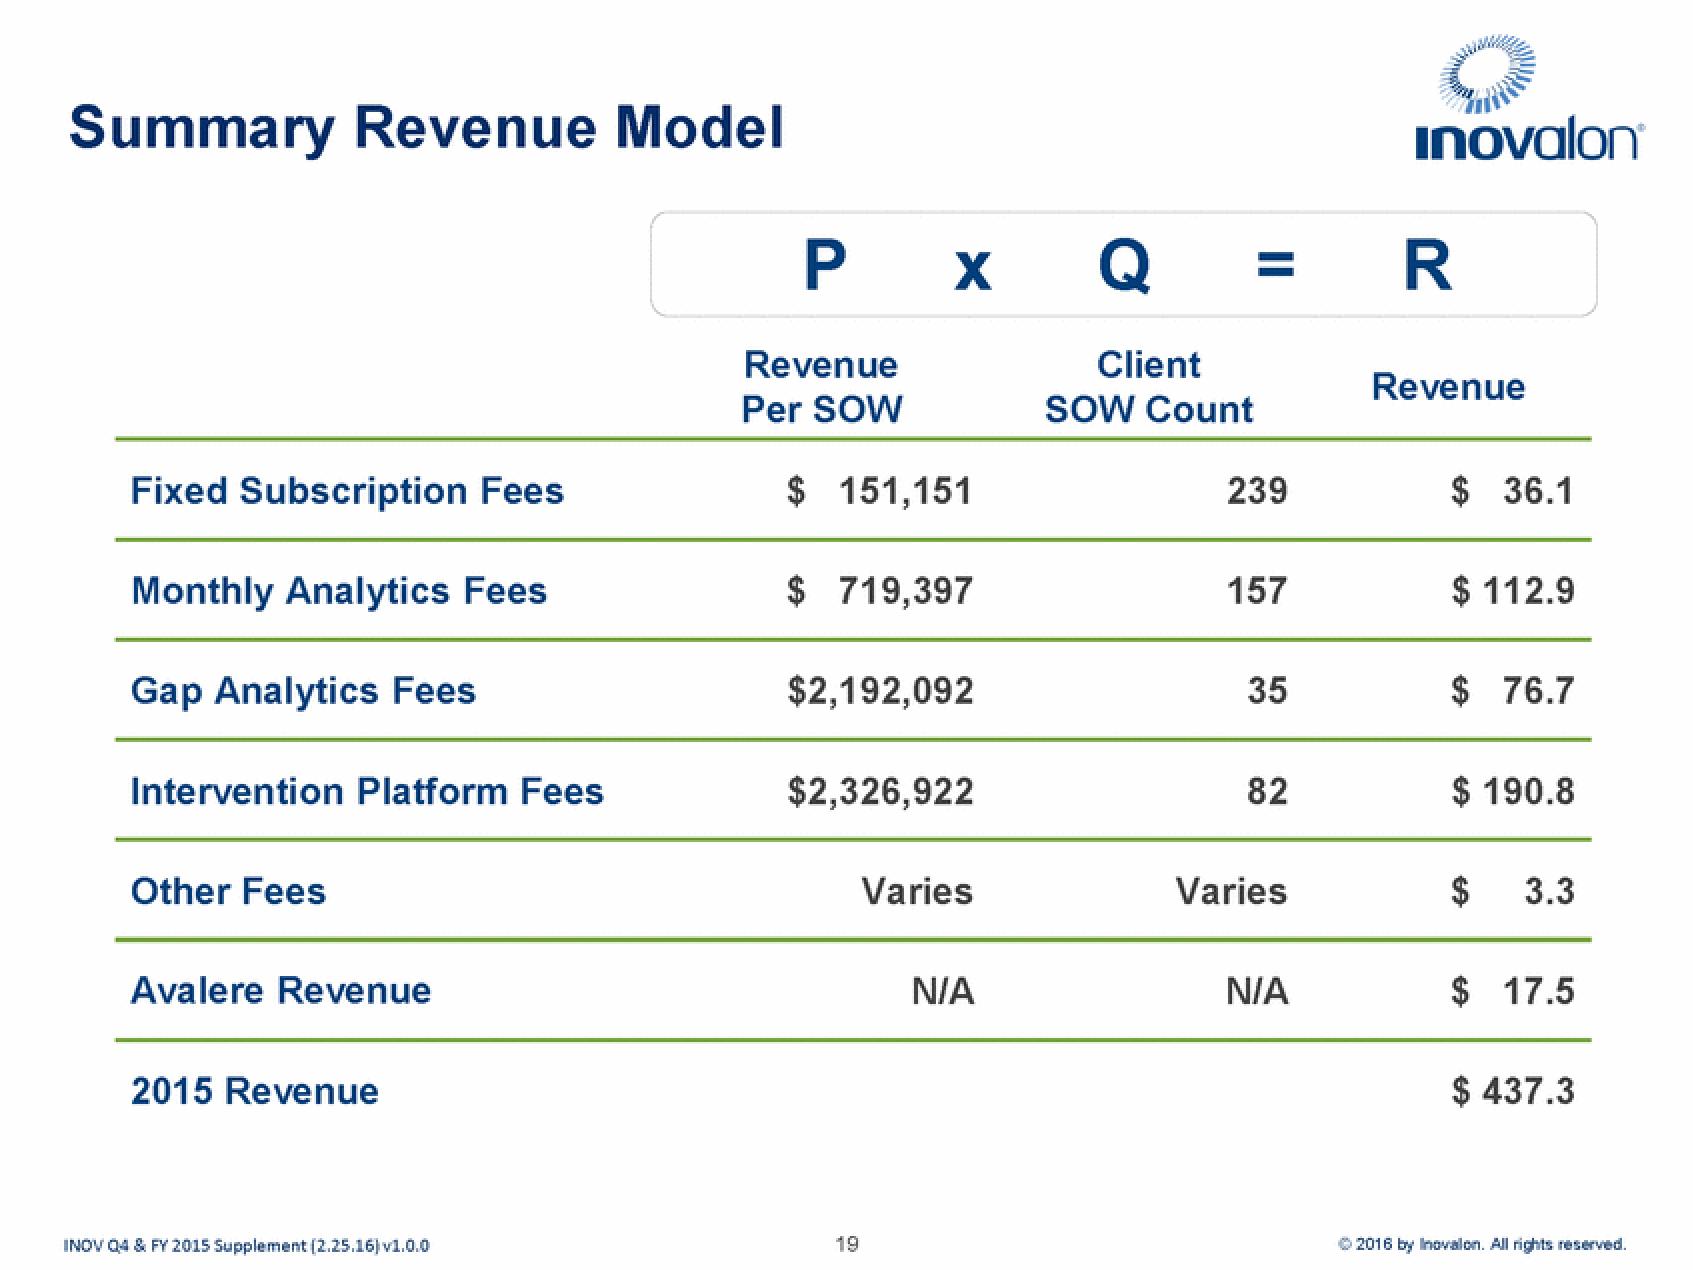1693x1270 pixels.
Task: Select the 'Intervention Platform Fees' row label
Action: (367, 791)
